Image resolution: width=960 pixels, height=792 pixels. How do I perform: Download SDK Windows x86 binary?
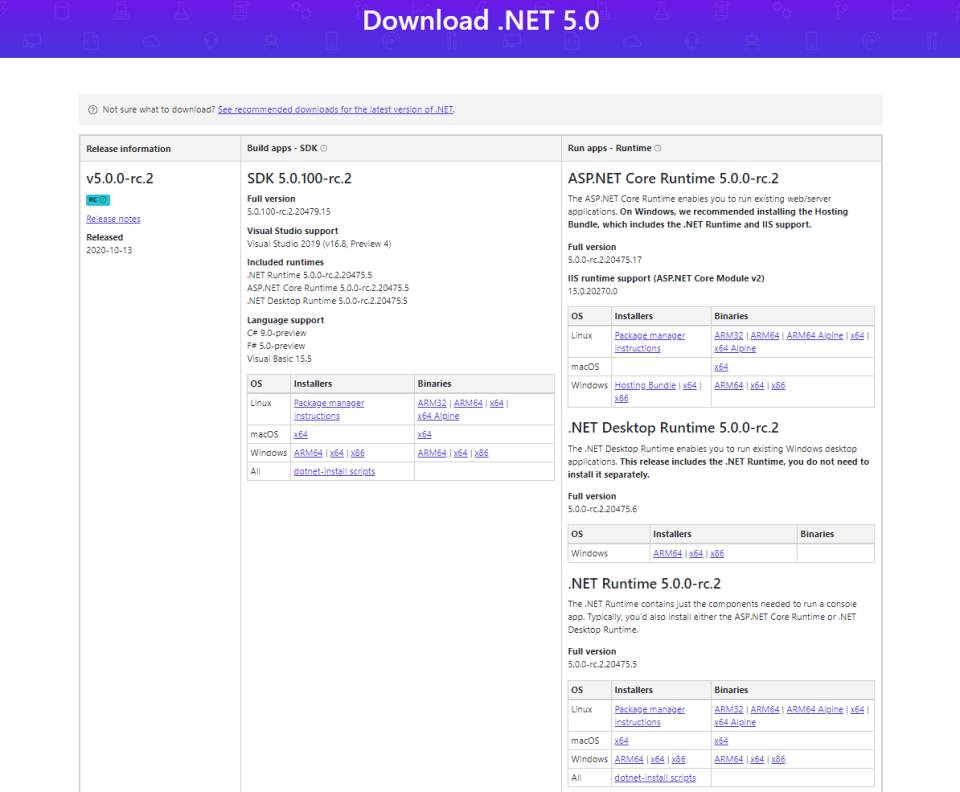click(481, 453)
